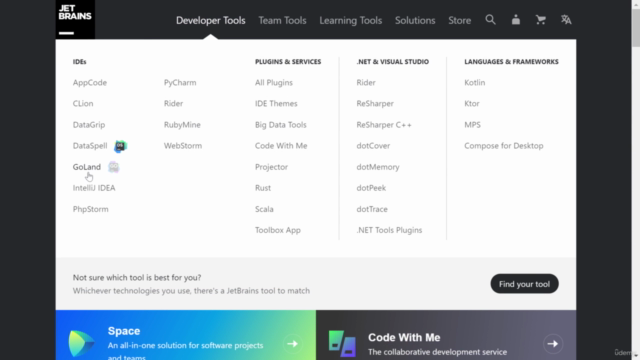Viewport: 640px width, 360px height.
Task: Open the dotMemory link
Action: pos(378,167)
